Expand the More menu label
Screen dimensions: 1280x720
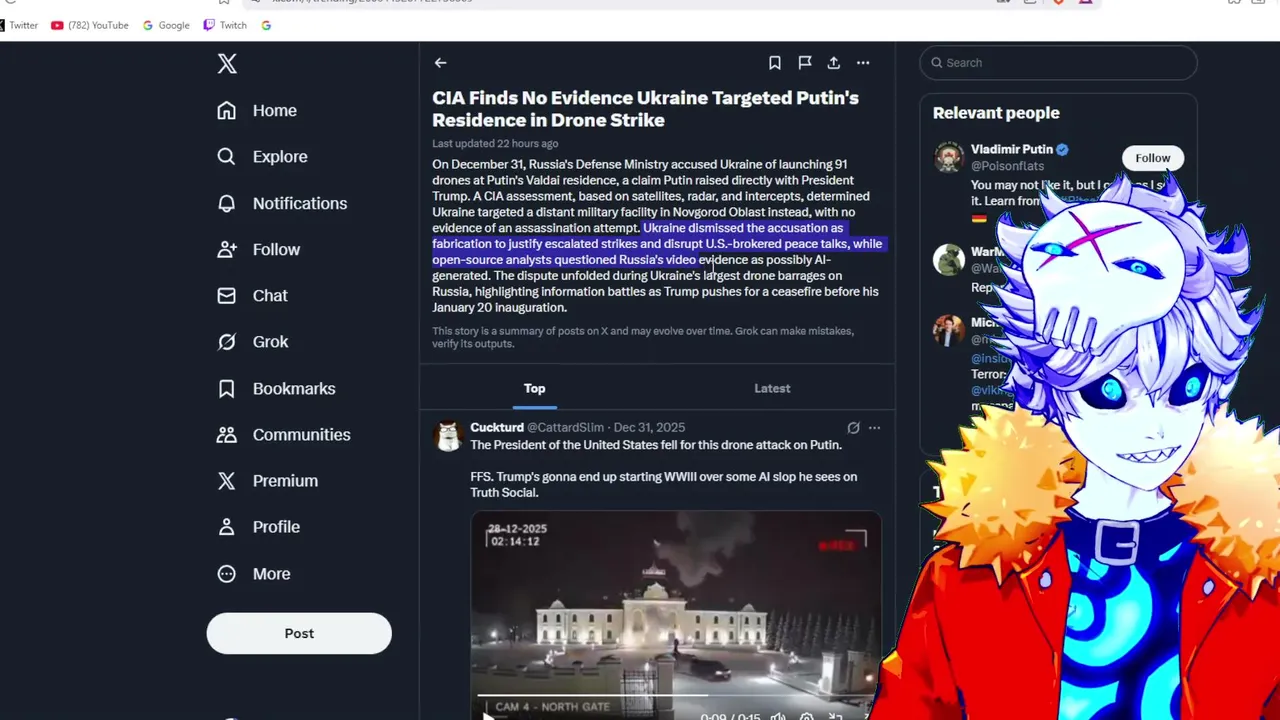[271, 574]
